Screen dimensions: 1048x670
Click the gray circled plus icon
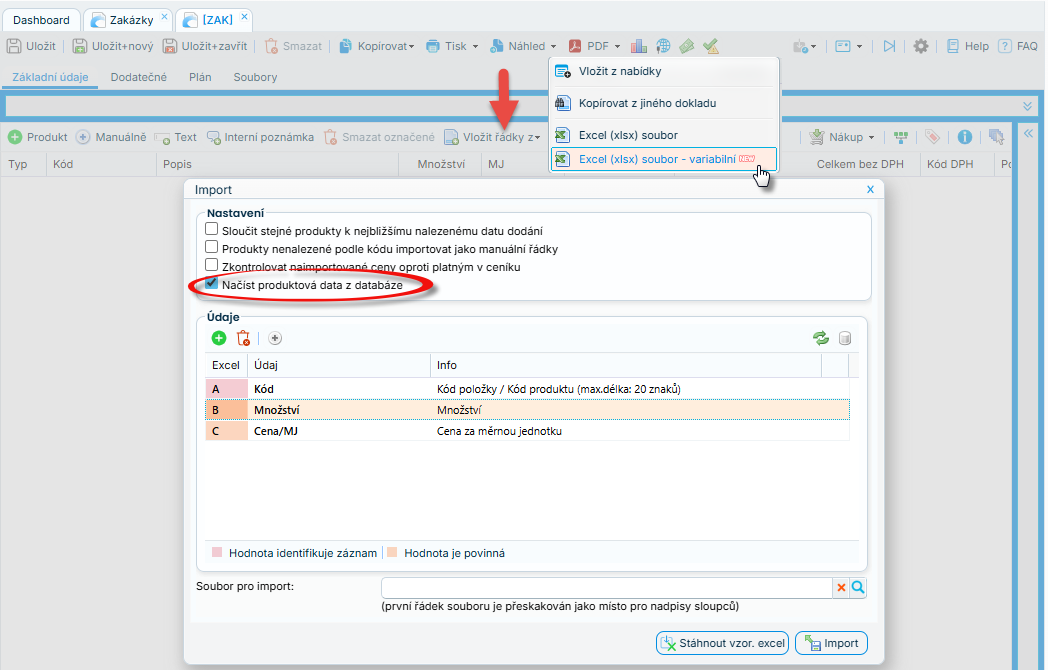(x=275, y=338)
